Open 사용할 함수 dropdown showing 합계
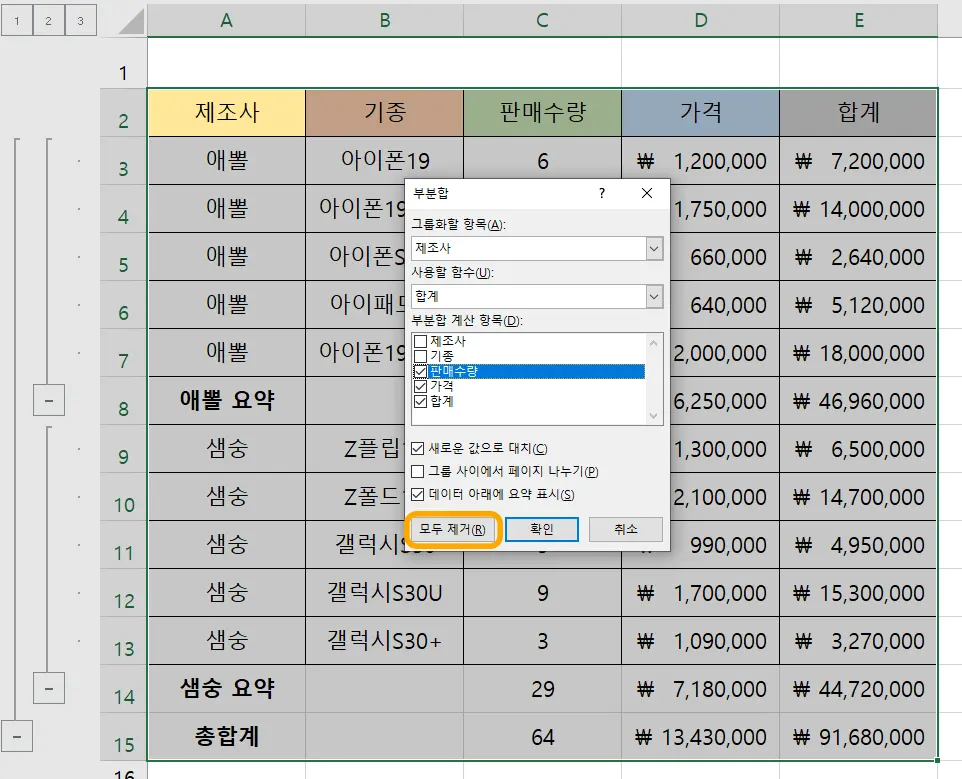This screenshot has height=779, width=962. pyautogui.click(x=654, y=296)
